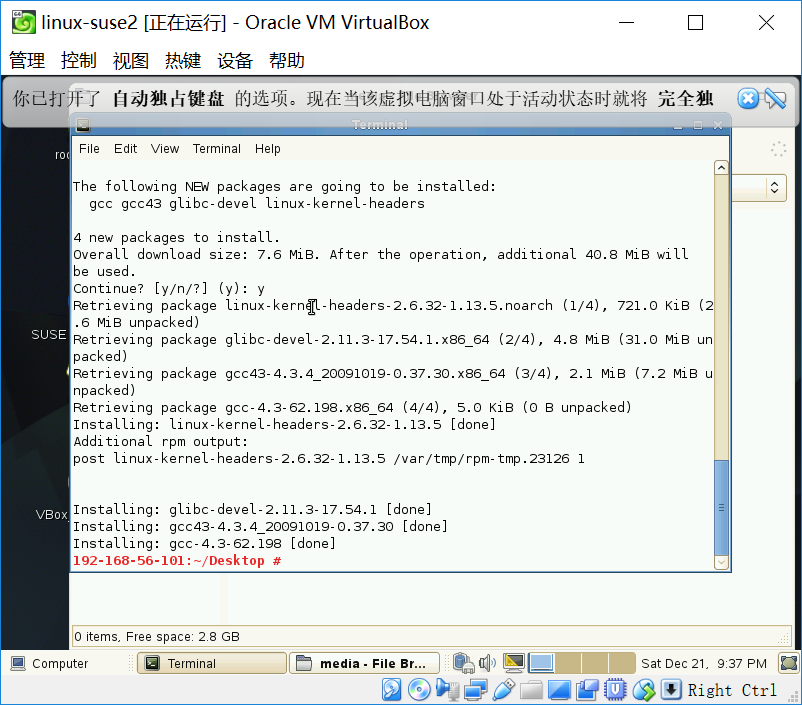Image resolution: width=802 pixels, height=705 pixels.
Task: Open the Computer main menu button
Action: pos(49,664)
